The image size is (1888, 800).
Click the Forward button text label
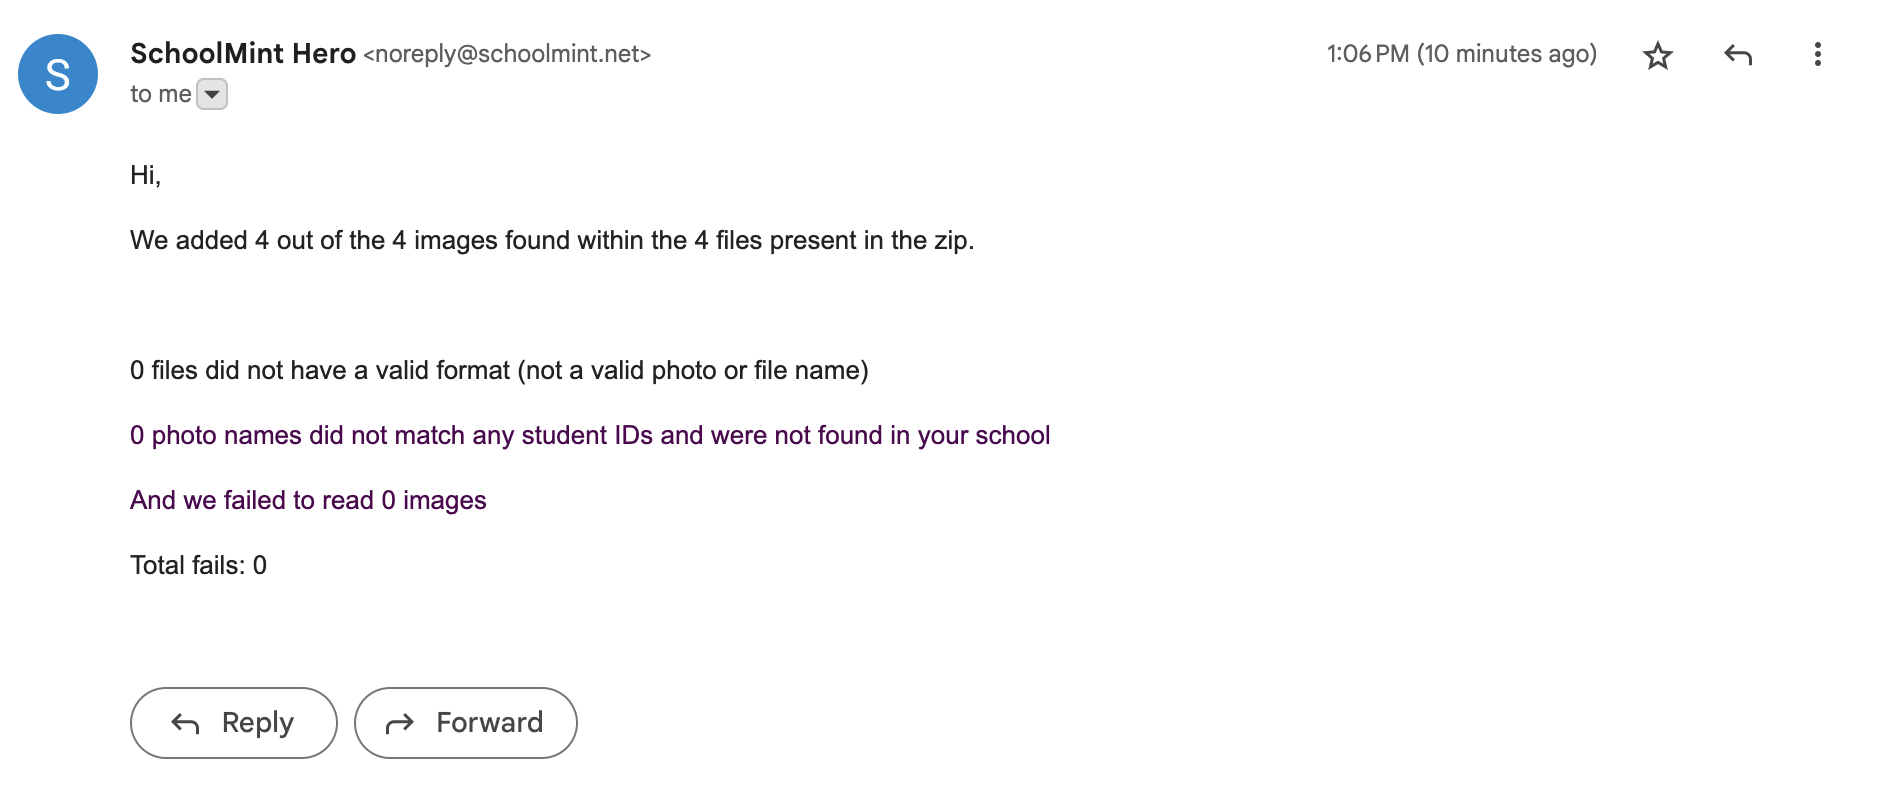pyautogui.click(x=490, y=722)
